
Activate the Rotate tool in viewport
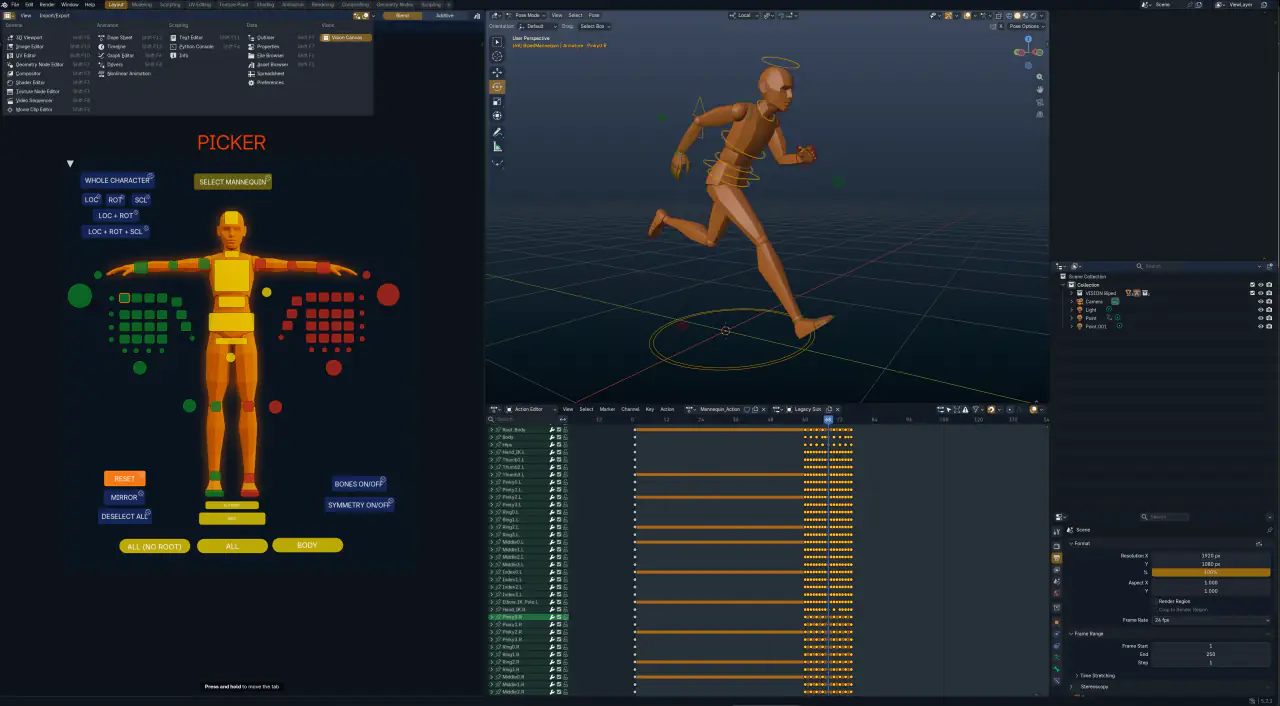point(497,87)
